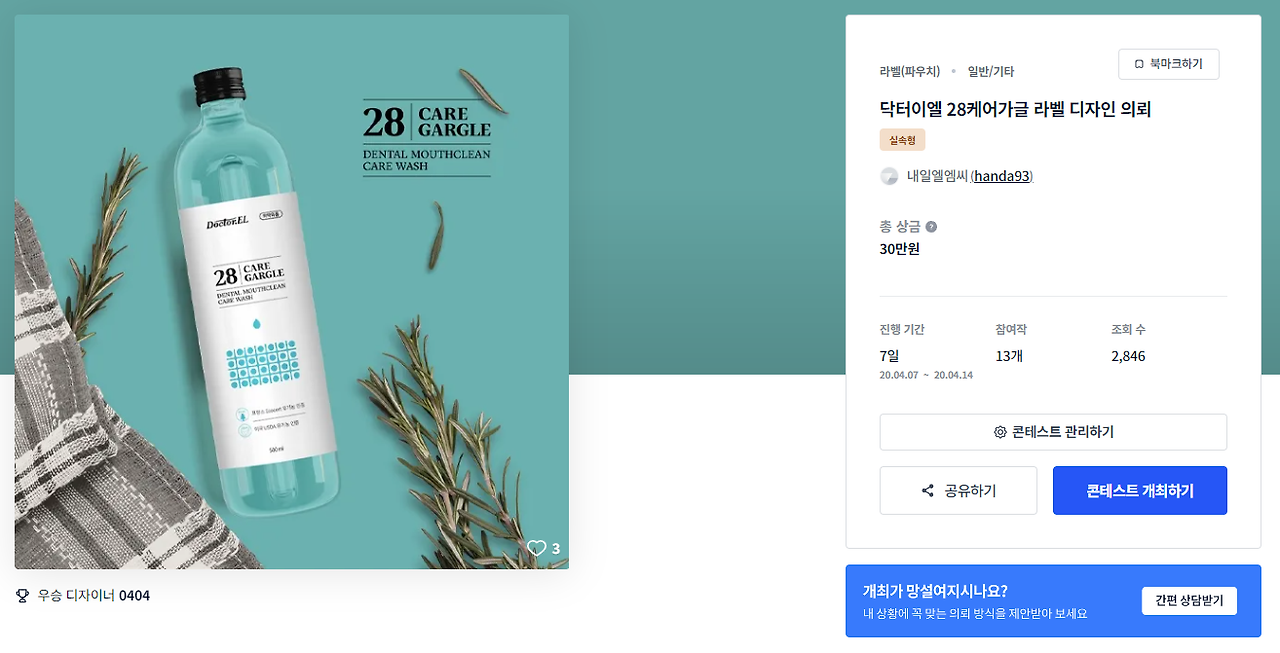Click the share icon in 공유하기 button
This screenshot has height=653, width=1280.
[928, 491]
